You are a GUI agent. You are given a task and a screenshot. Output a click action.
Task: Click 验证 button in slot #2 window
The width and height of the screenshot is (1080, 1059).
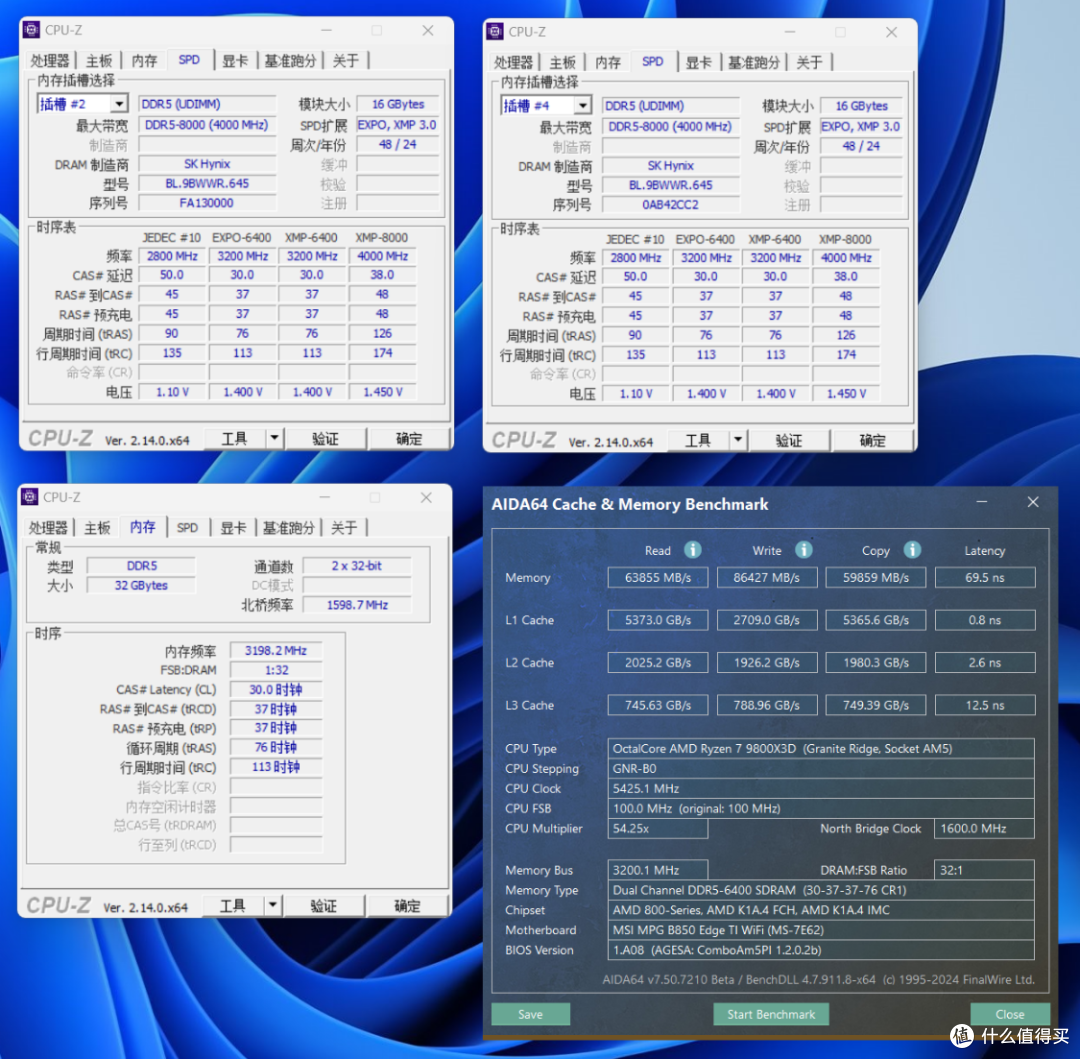coord(325,439)
